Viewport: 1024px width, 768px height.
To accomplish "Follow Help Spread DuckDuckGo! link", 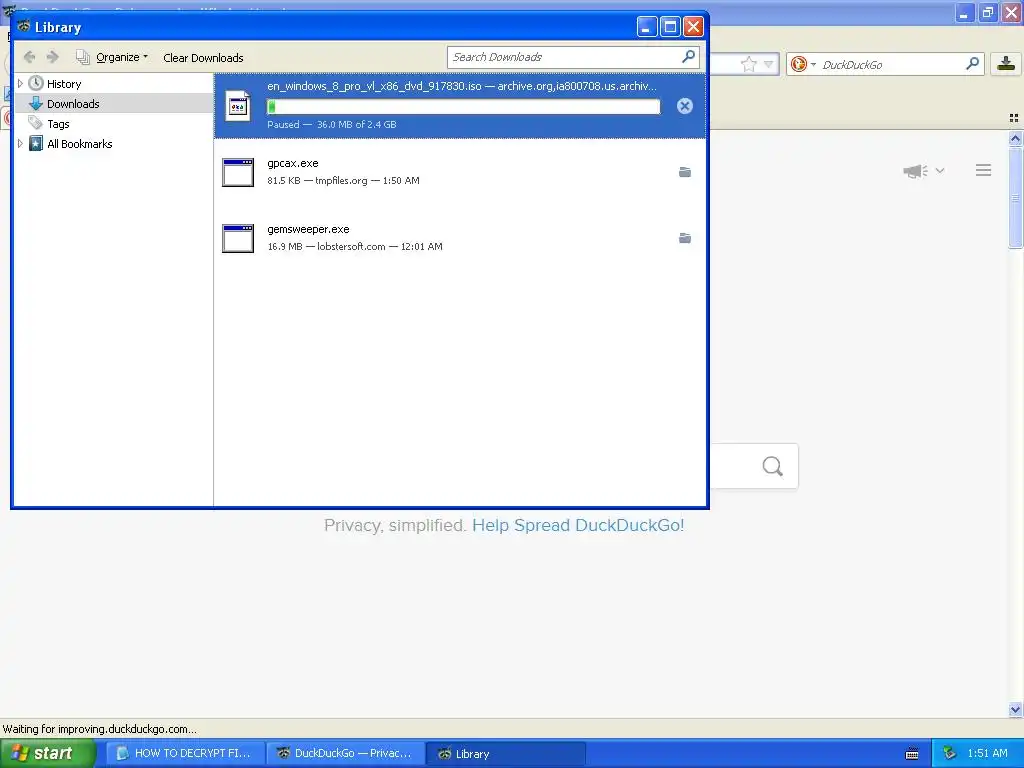I will tap(578, 525).
